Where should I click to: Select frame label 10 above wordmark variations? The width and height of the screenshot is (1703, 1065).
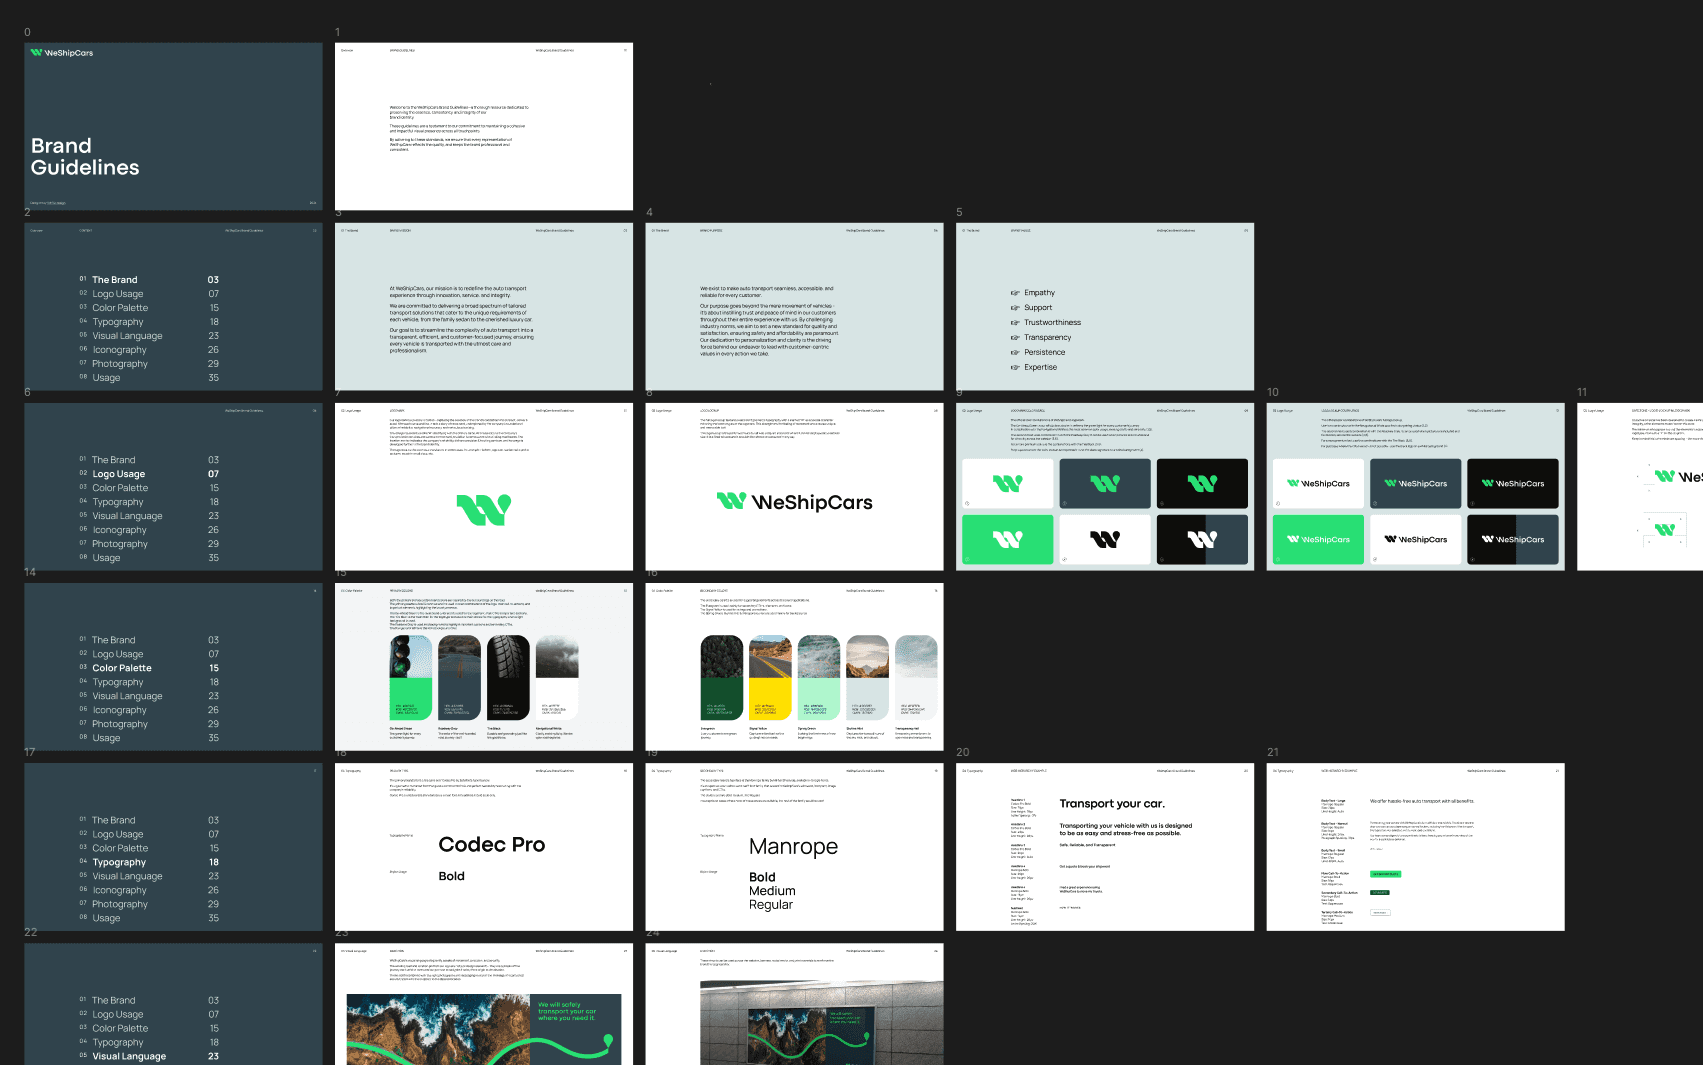1272,392
